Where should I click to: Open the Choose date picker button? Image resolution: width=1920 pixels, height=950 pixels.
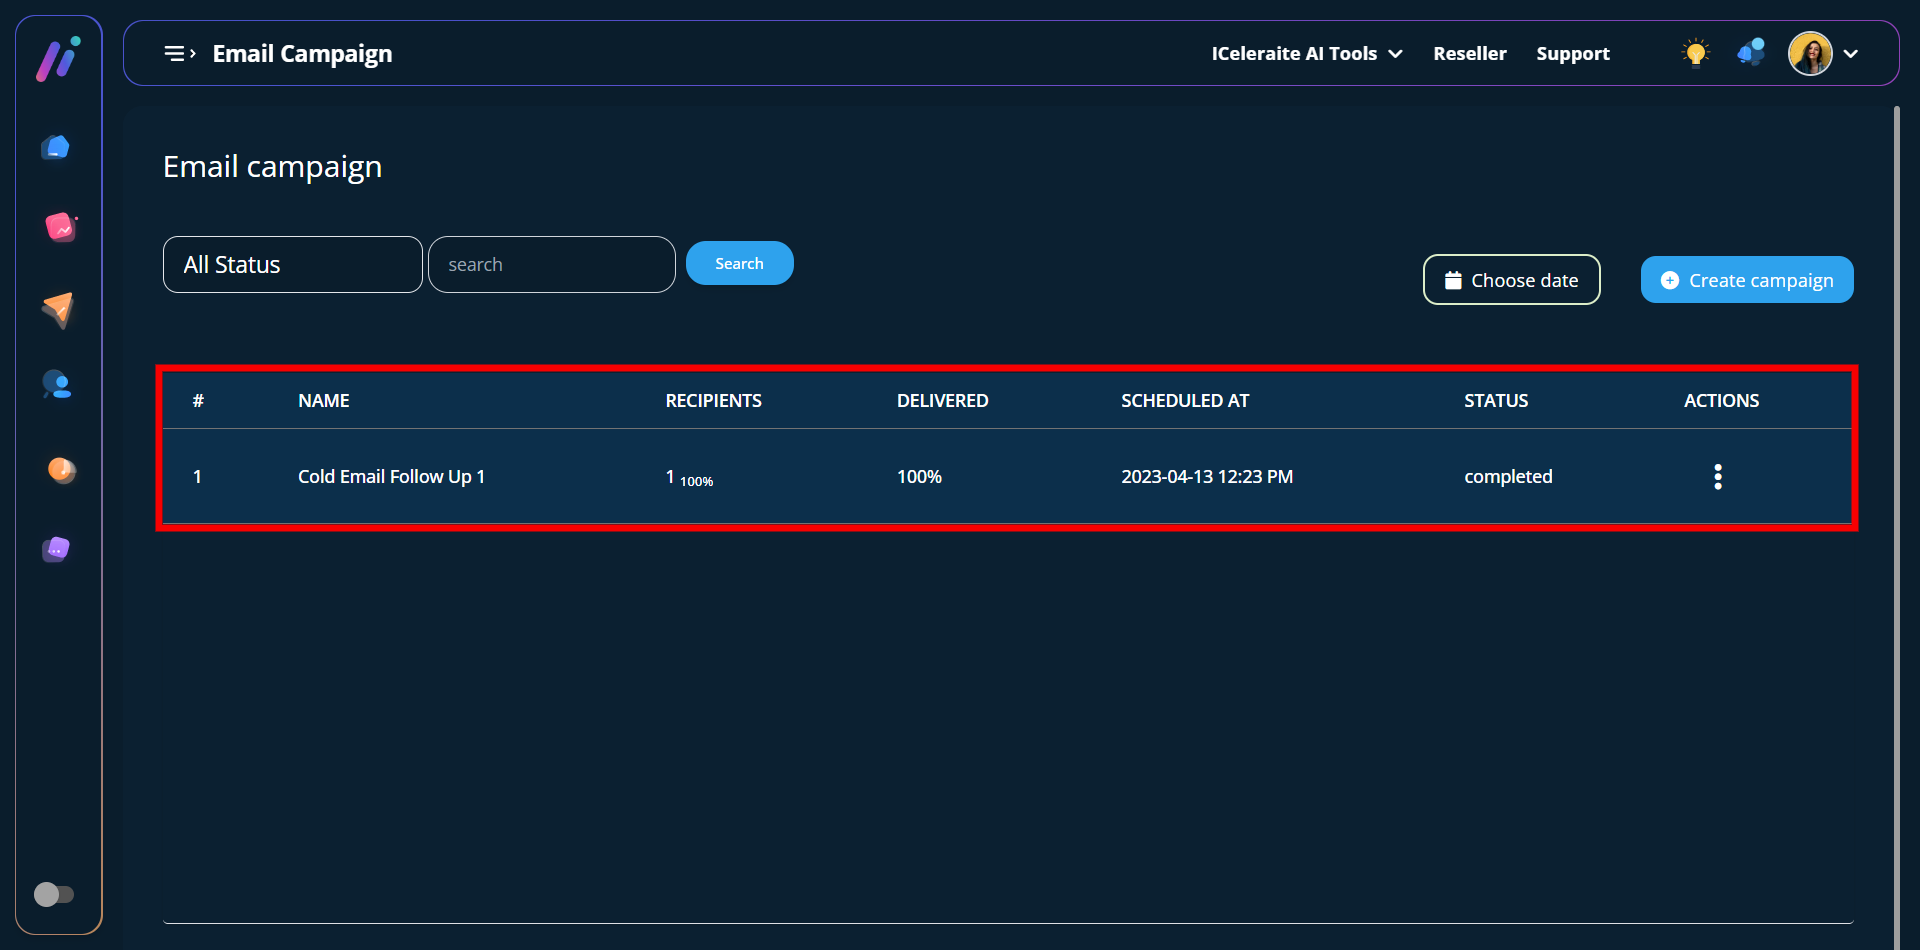[x=1511, y=281]
